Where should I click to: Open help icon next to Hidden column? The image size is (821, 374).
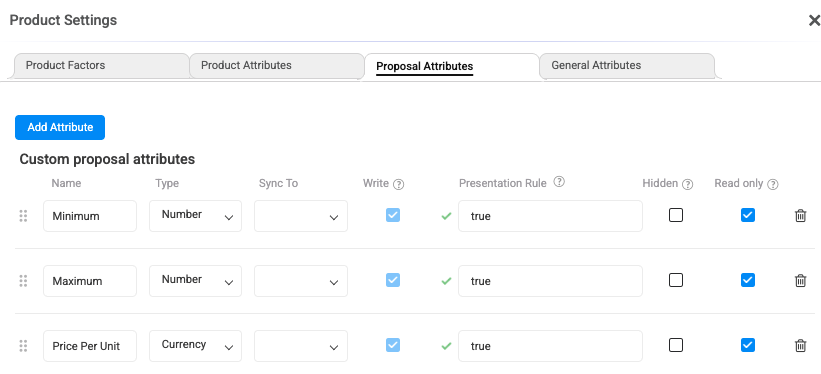click(687, 184)
